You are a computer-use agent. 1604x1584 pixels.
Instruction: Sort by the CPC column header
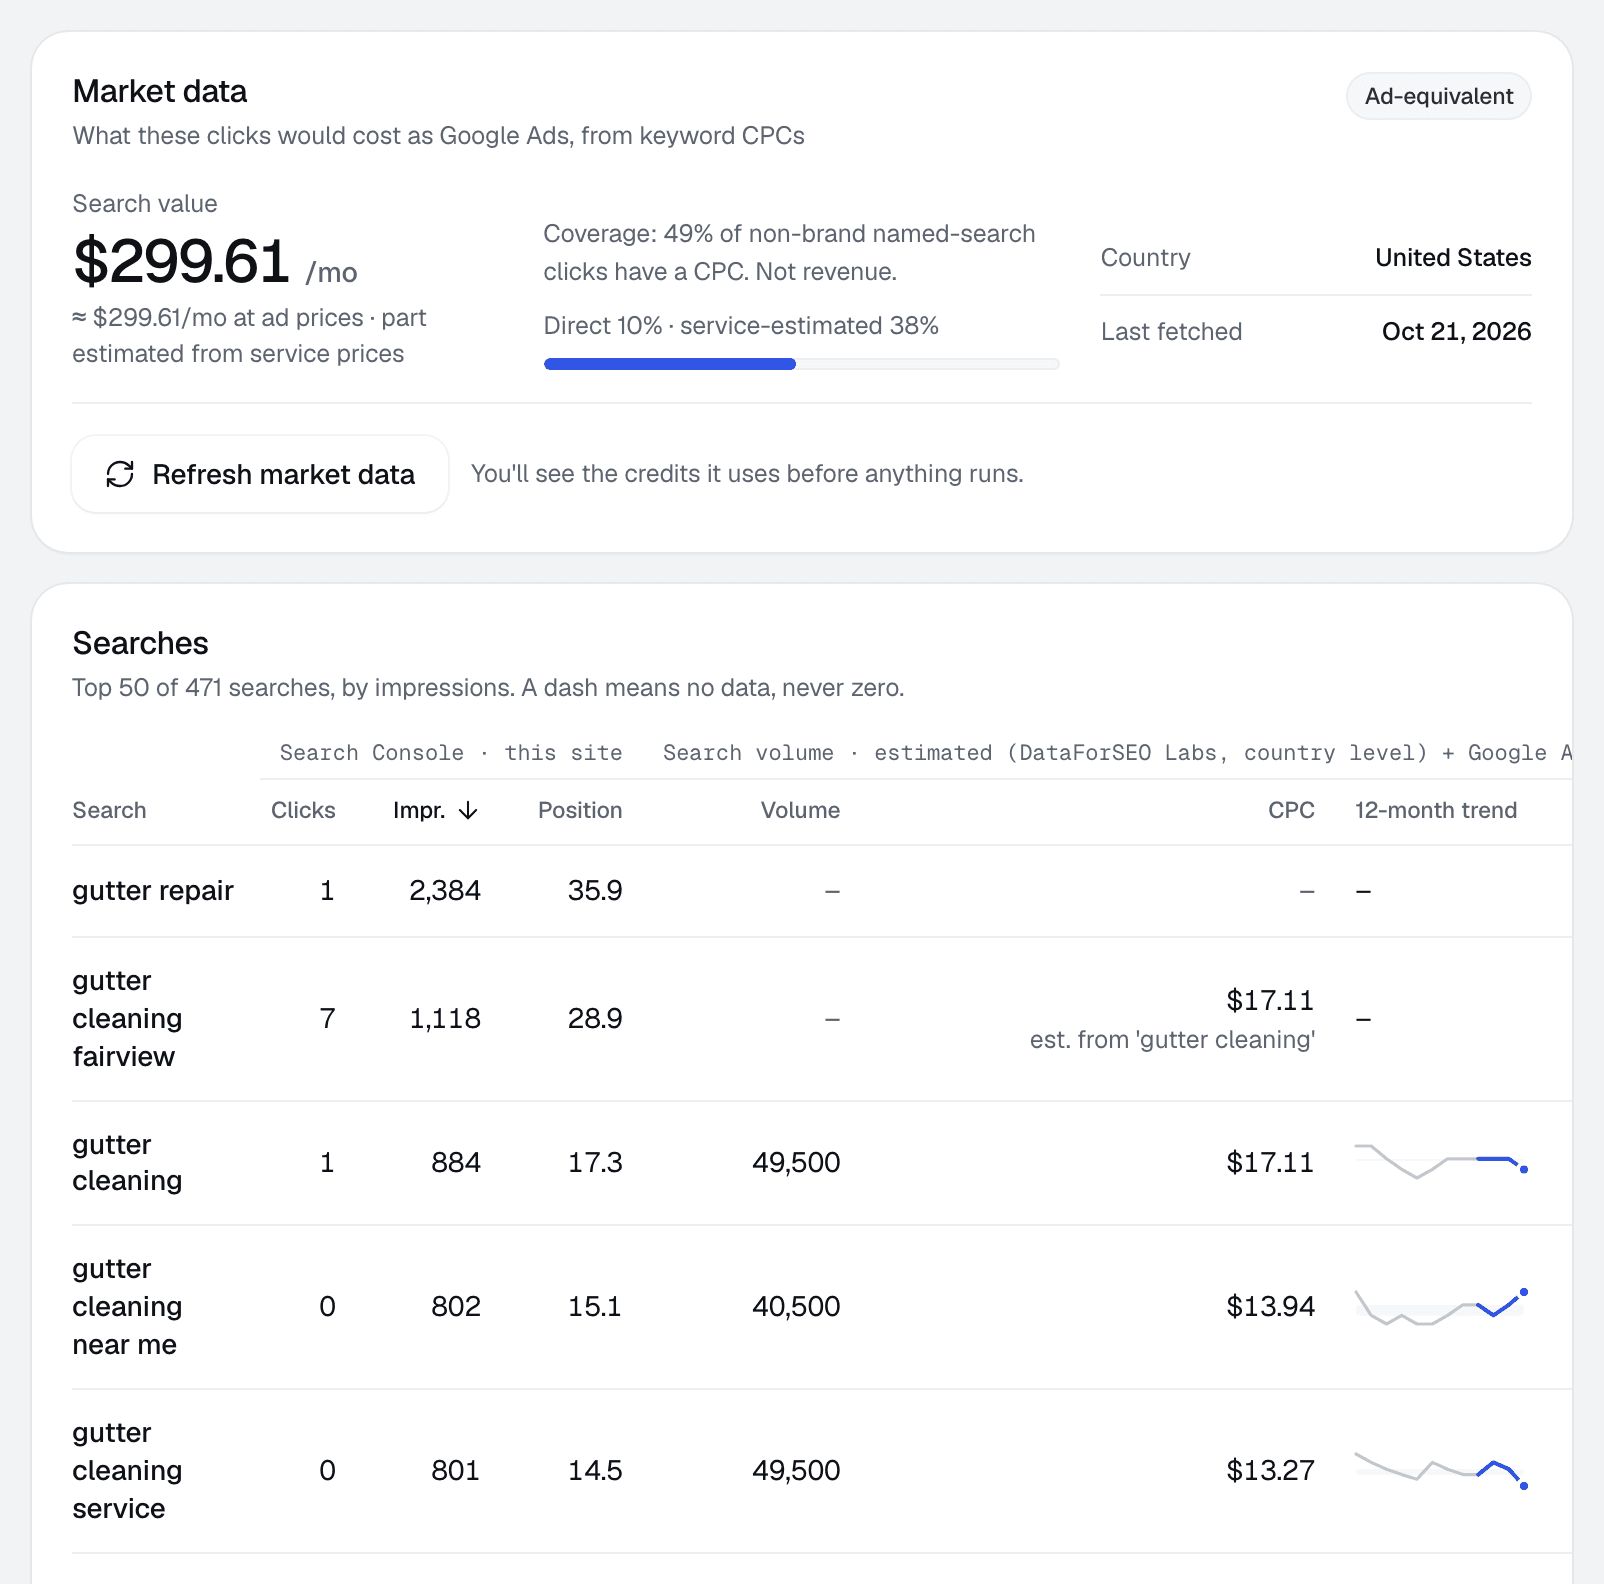1291,810
